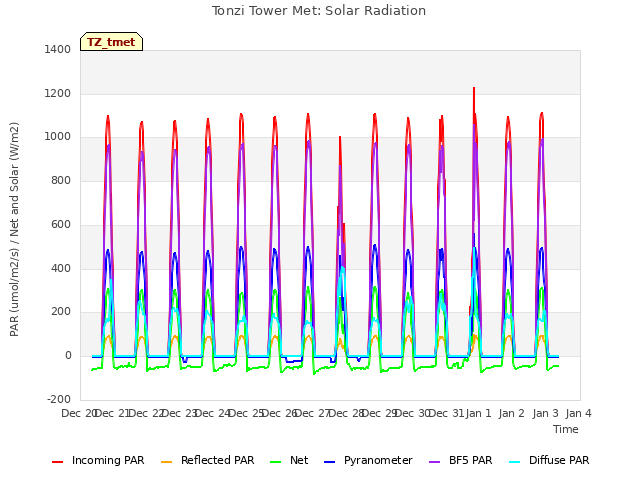Image resolution: width=640 pixels, height=480 pixels.
Task: Click the BF5 PAR legend label
Action: coord(471,460)
